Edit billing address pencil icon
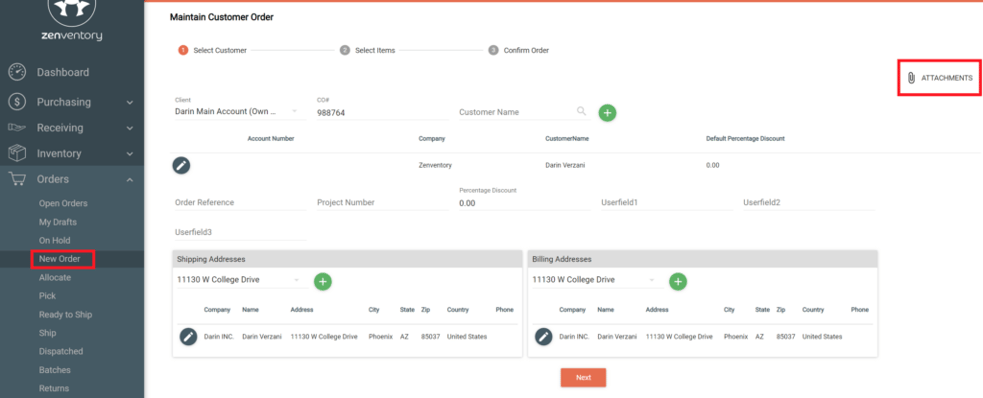Viewport: 983px width, 398px height. pos(544,337)
